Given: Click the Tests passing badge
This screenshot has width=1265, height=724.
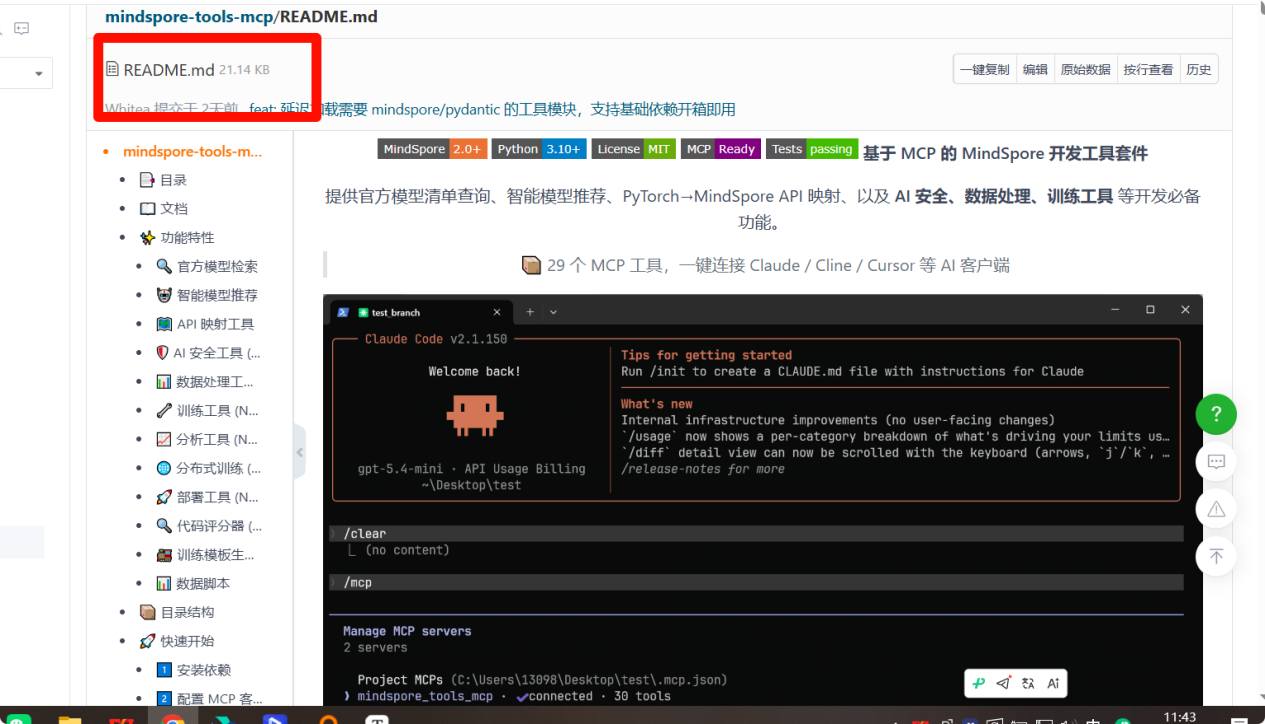Looking at the screenshot, I should click(x=812, y=149).
